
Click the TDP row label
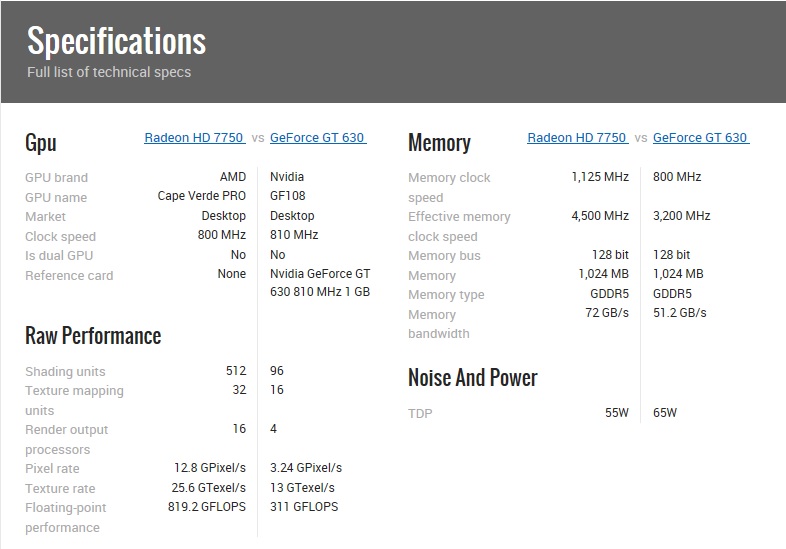pyautogui.click(x=420, y=414)
